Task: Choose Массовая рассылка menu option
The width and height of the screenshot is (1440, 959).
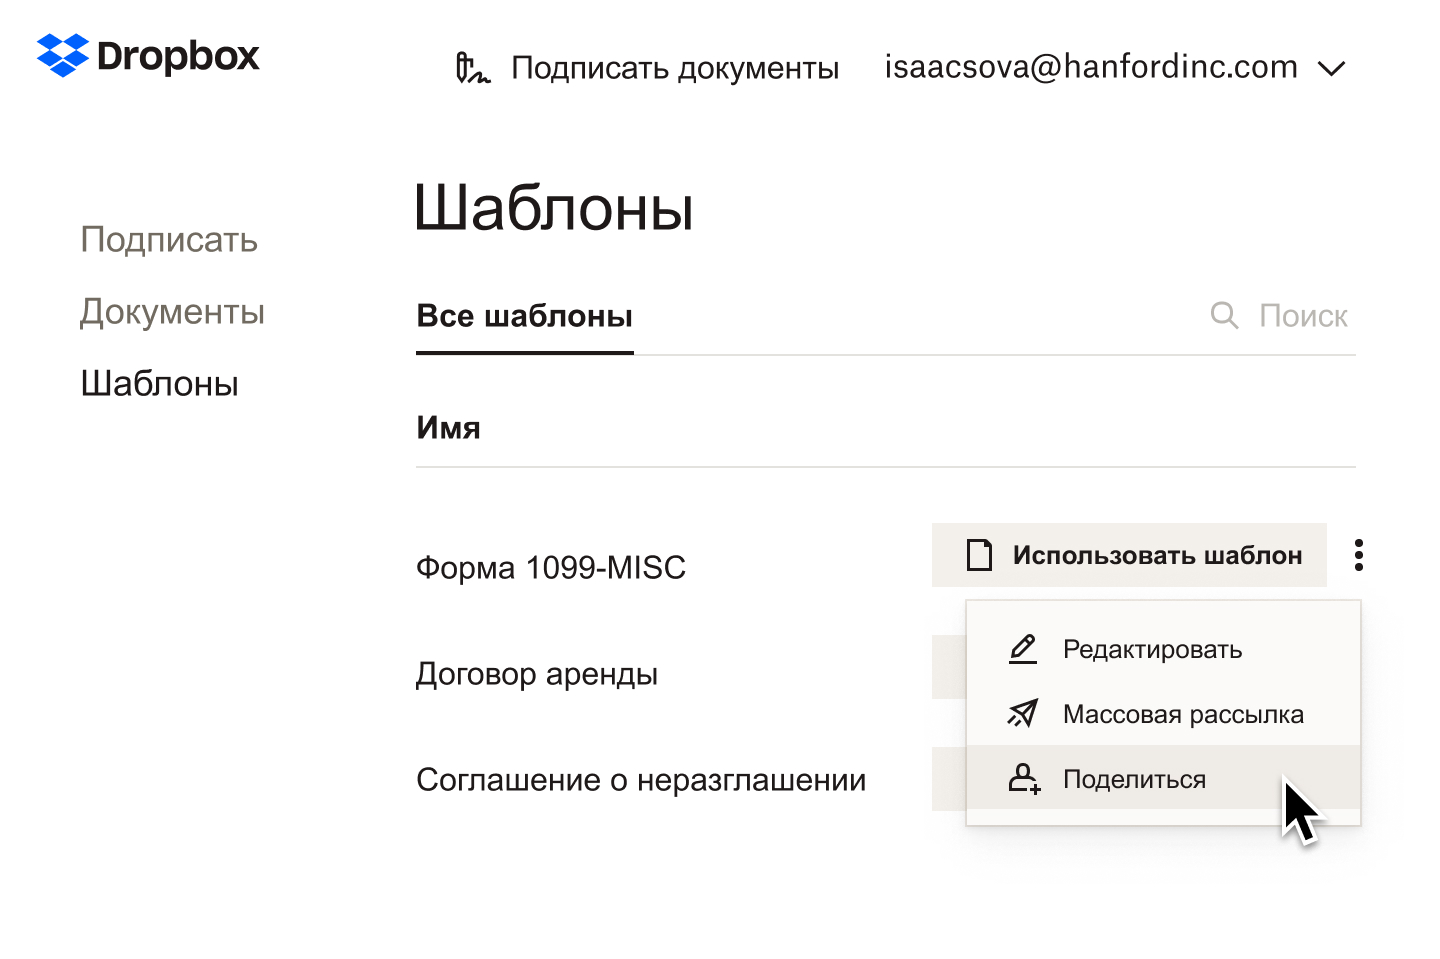Action: (1183, 715)
